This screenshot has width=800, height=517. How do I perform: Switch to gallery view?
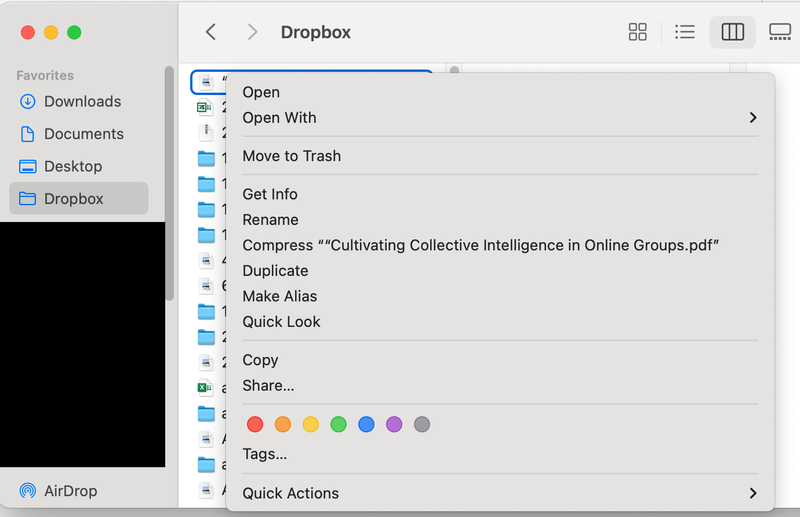780,32
